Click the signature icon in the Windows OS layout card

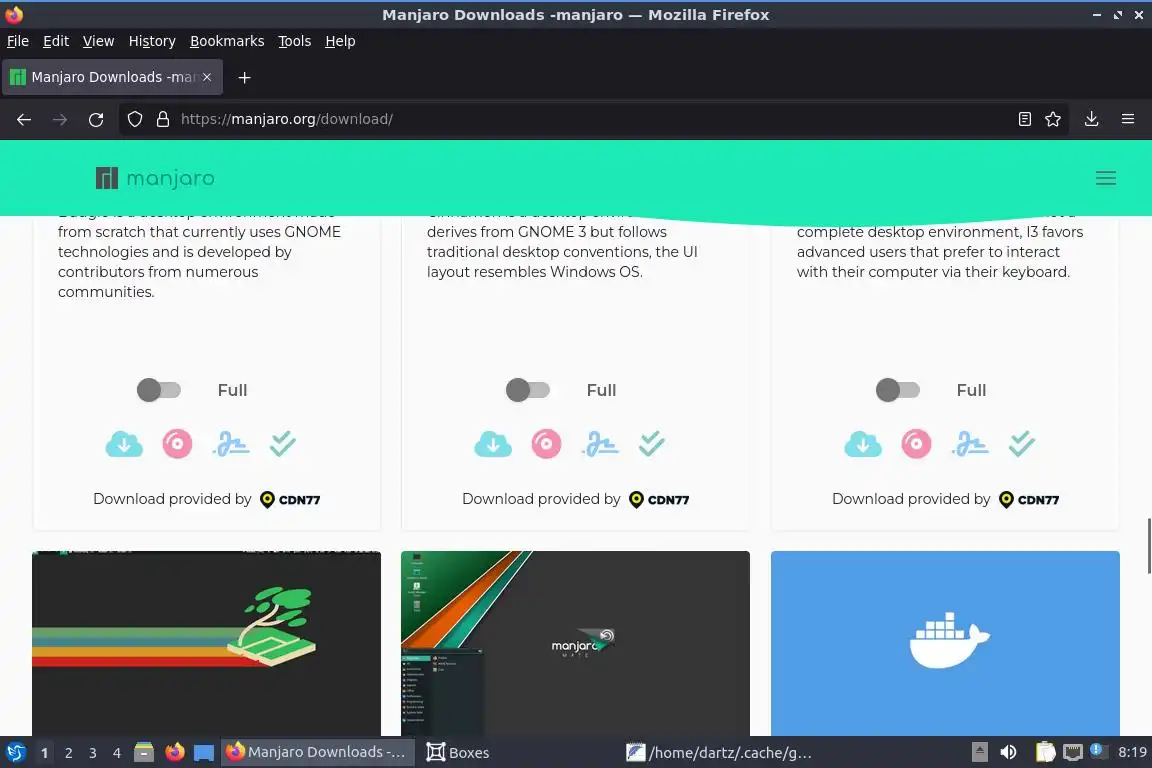point(600,444)
